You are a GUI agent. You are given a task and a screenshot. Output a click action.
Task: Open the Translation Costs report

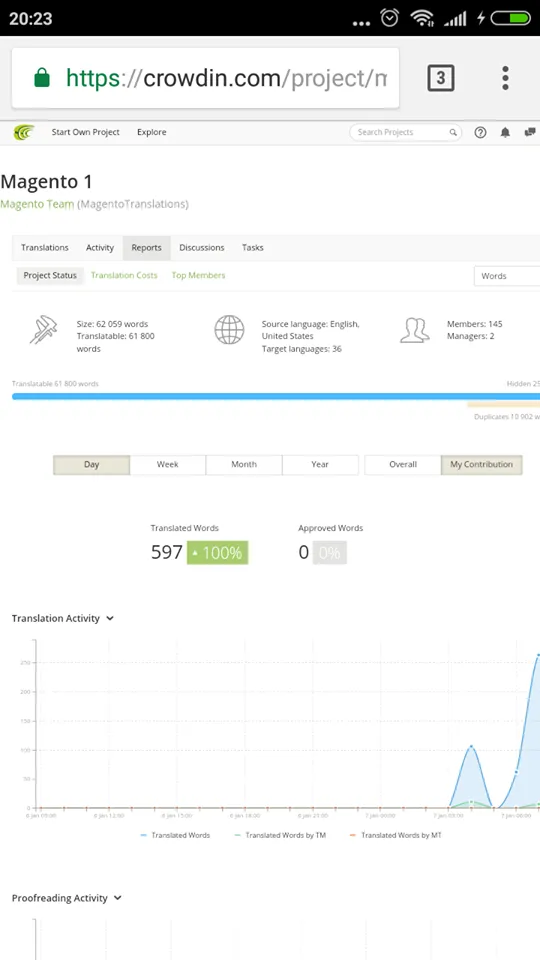[124, 276]
